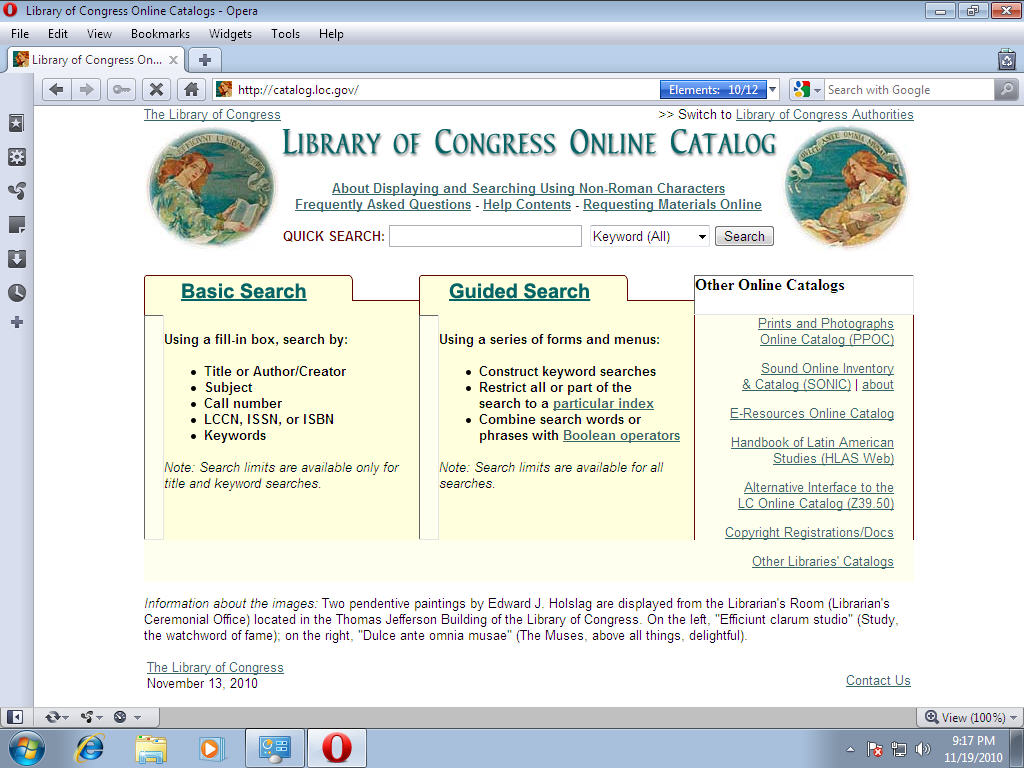Click the volume speaker tray icon
The height and width of the screenshot is (768, 1024).
click(x=923, y=749)
